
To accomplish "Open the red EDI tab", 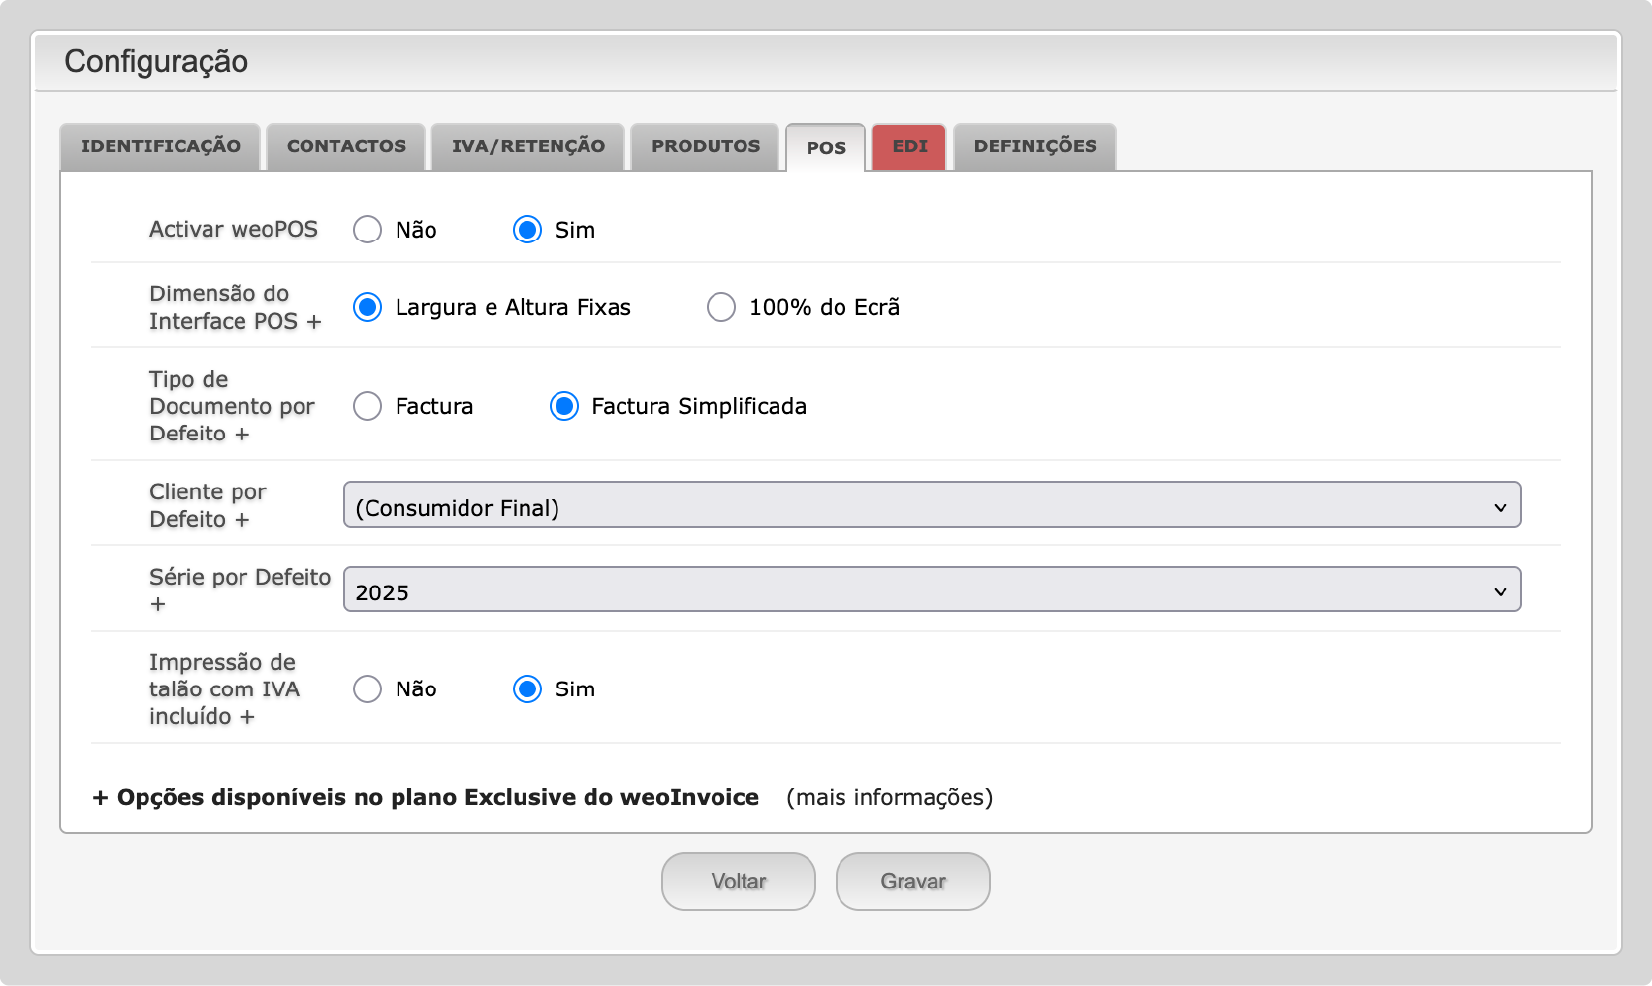I will 909,146.
